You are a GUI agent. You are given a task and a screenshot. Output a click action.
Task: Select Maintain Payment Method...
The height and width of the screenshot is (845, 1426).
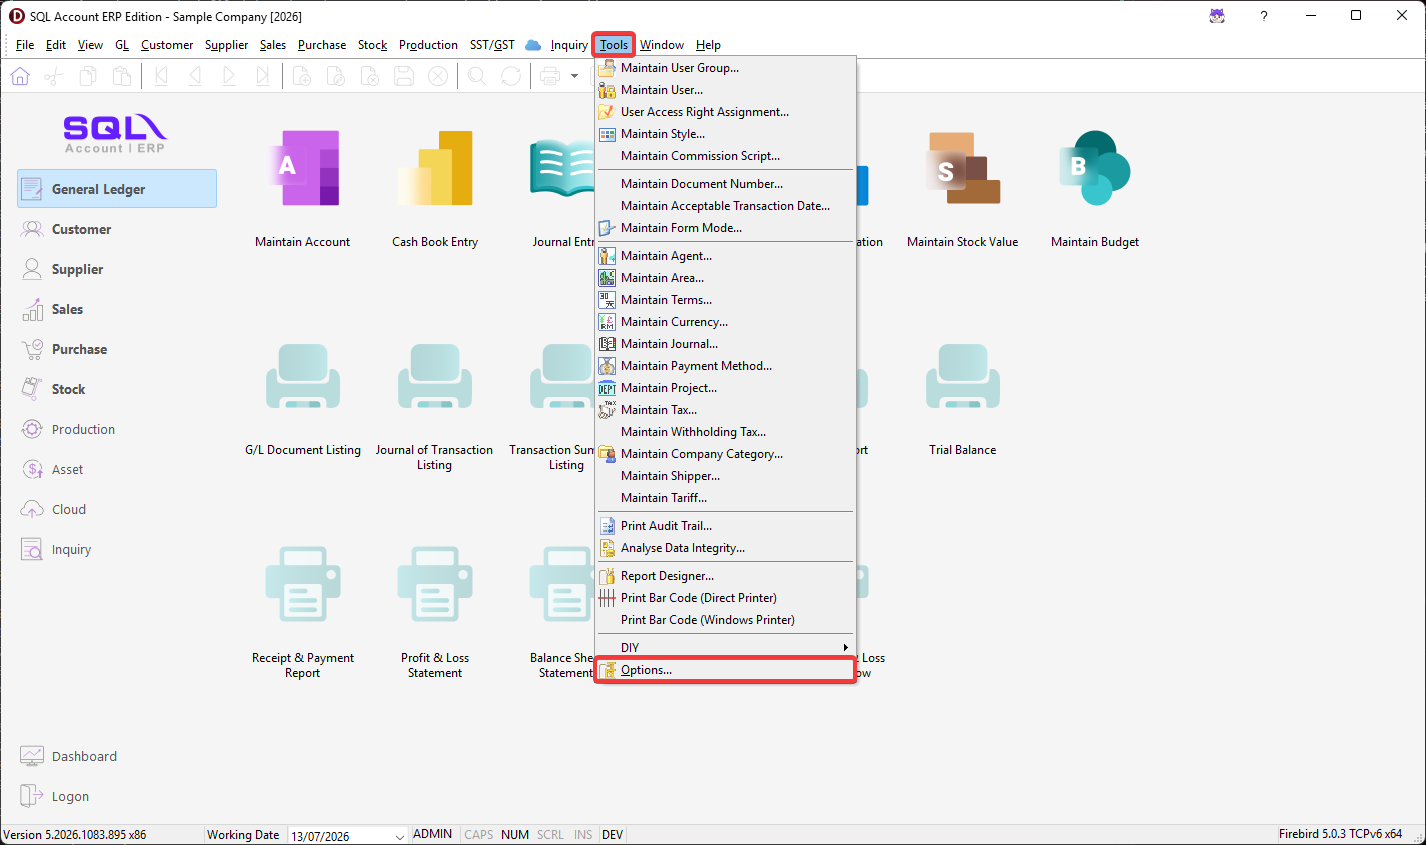[x=725, y=366]
